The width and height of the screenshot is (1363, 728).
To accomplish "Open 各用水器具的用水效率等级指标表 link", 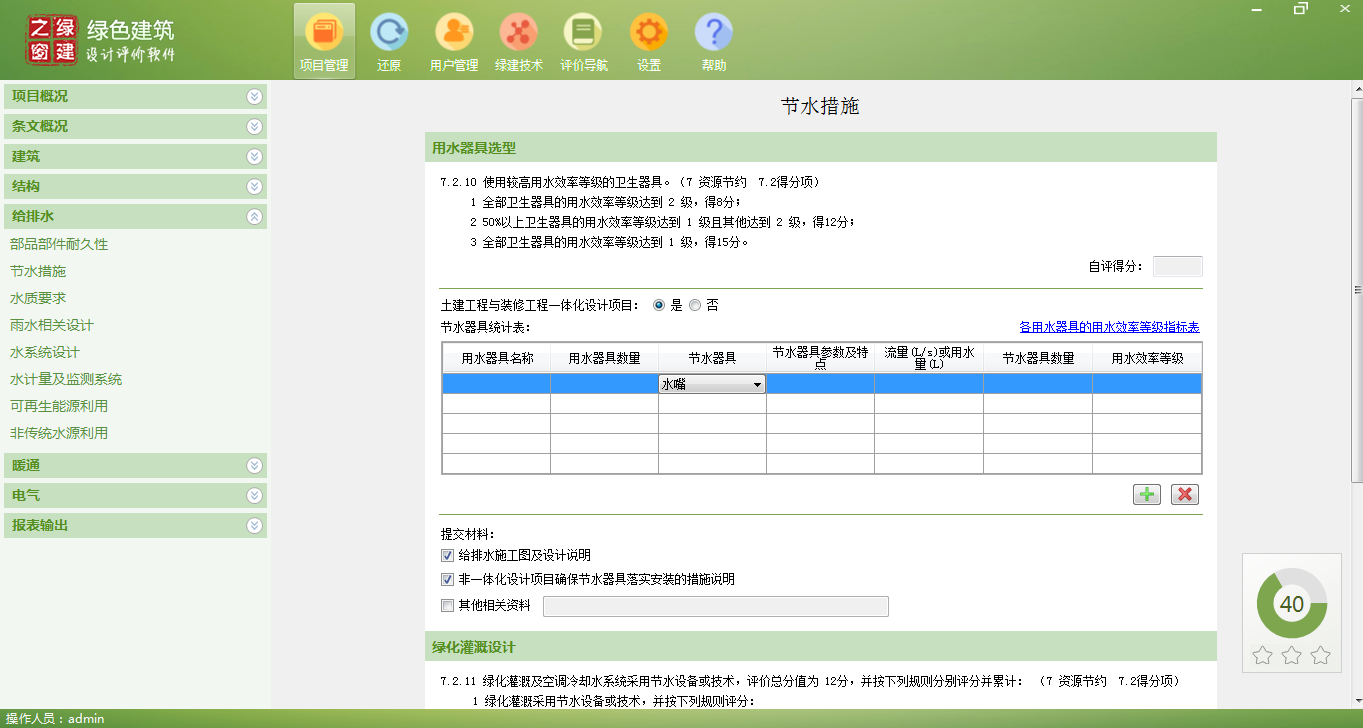I will click(1109, 327).
